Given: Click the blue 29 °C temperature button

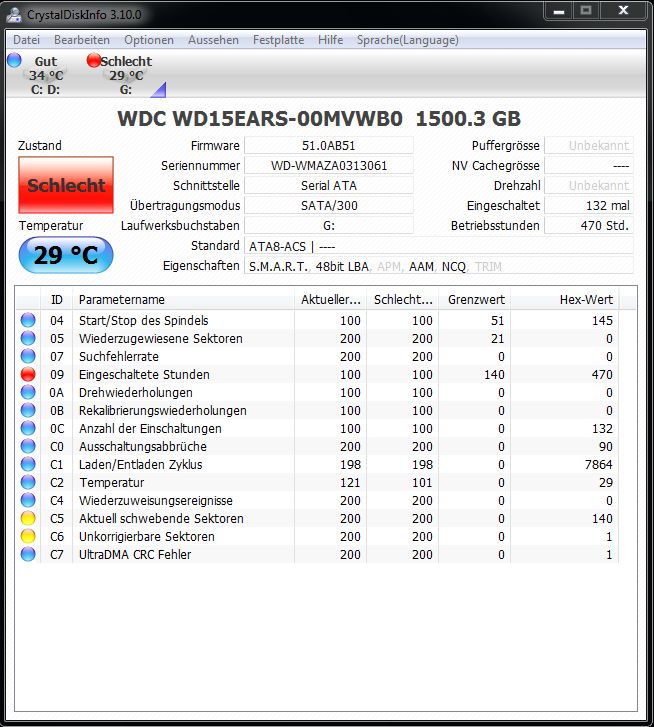Looking at the screenshot, I should 66,255.
